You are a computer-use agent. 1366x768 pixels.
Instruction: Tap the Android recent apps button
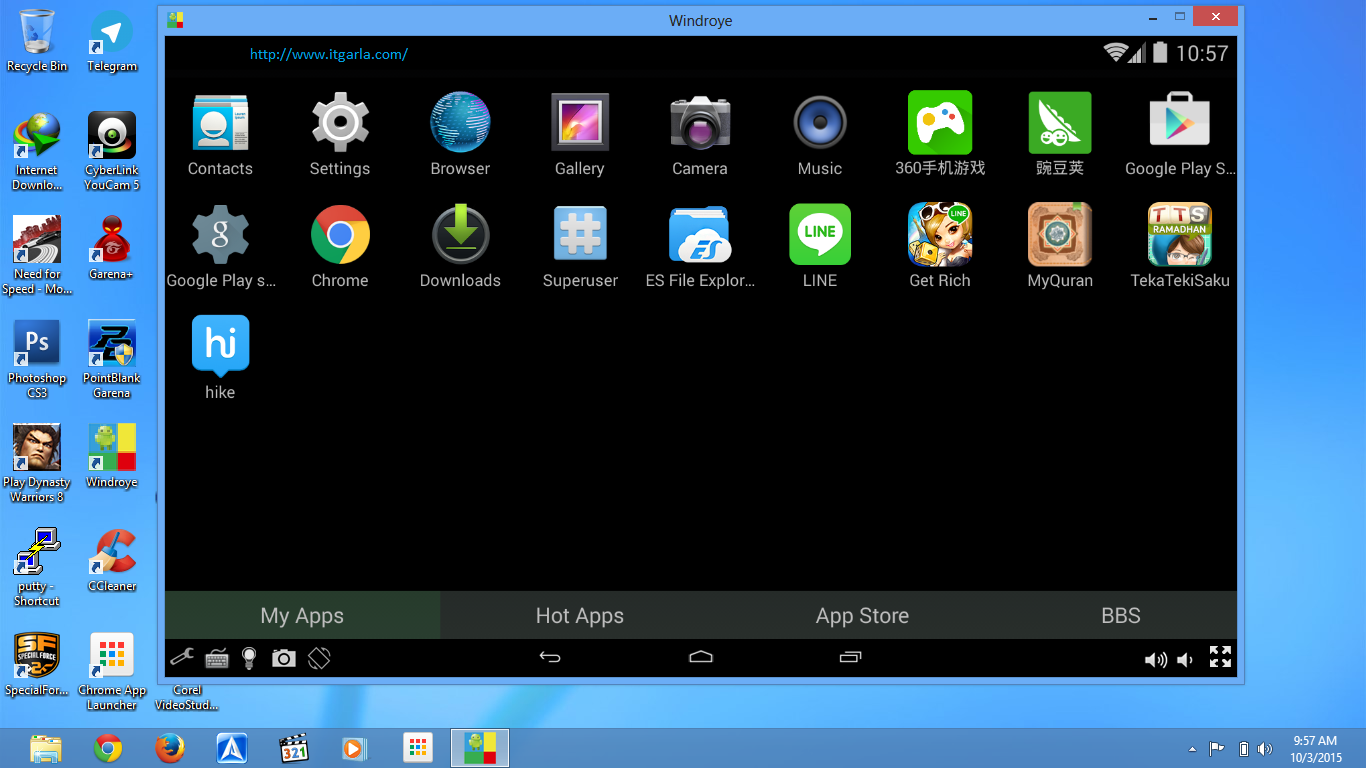[x=850, y=657]
